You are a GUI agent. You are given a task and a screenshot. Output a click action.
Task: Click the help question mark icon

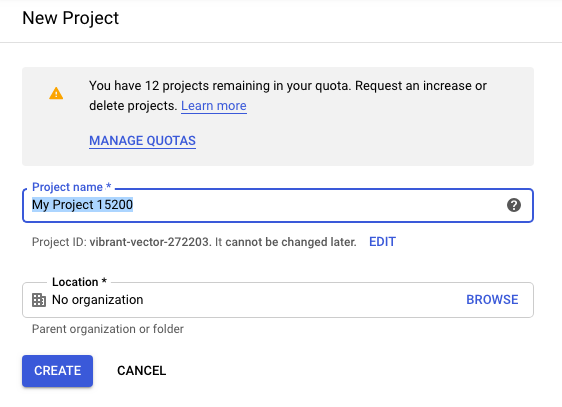pyautogui.click(x=514, y=205)
